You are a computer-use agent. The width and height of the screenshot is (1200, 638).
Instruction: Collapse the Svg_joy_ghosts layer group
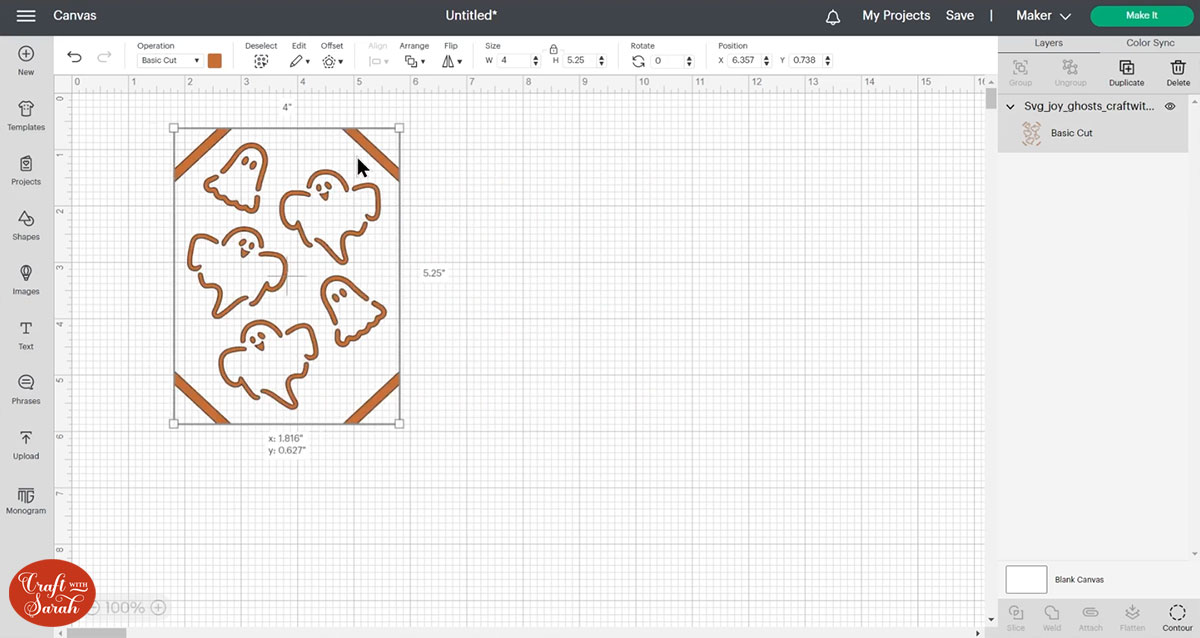(1010, 106)
